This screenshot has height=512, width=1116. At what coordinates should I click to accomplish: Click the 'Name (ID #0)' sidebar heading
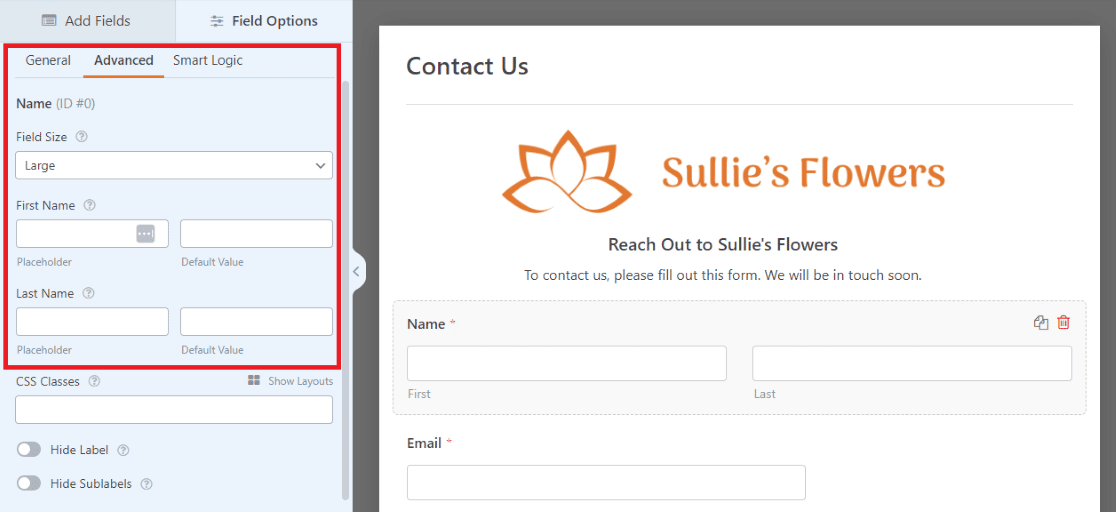click(56, 104)
